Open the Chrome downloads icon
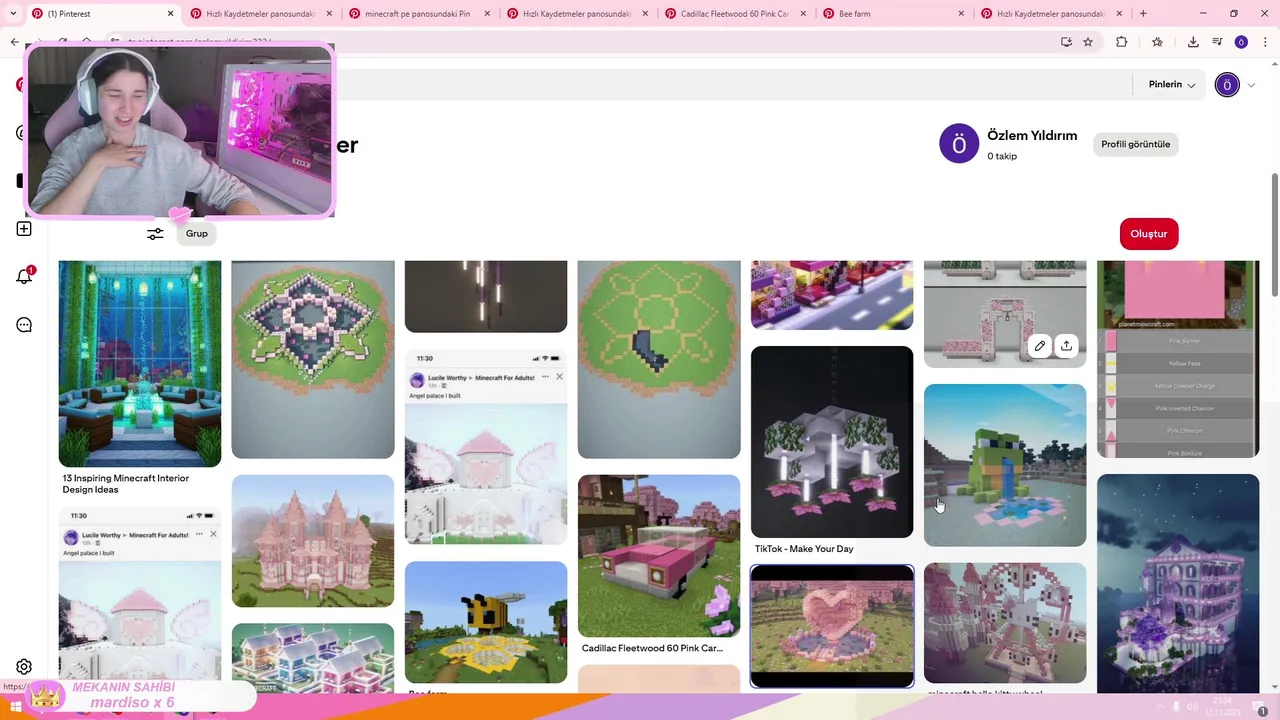This screenshot has height=720, width=1280. 1193,42
